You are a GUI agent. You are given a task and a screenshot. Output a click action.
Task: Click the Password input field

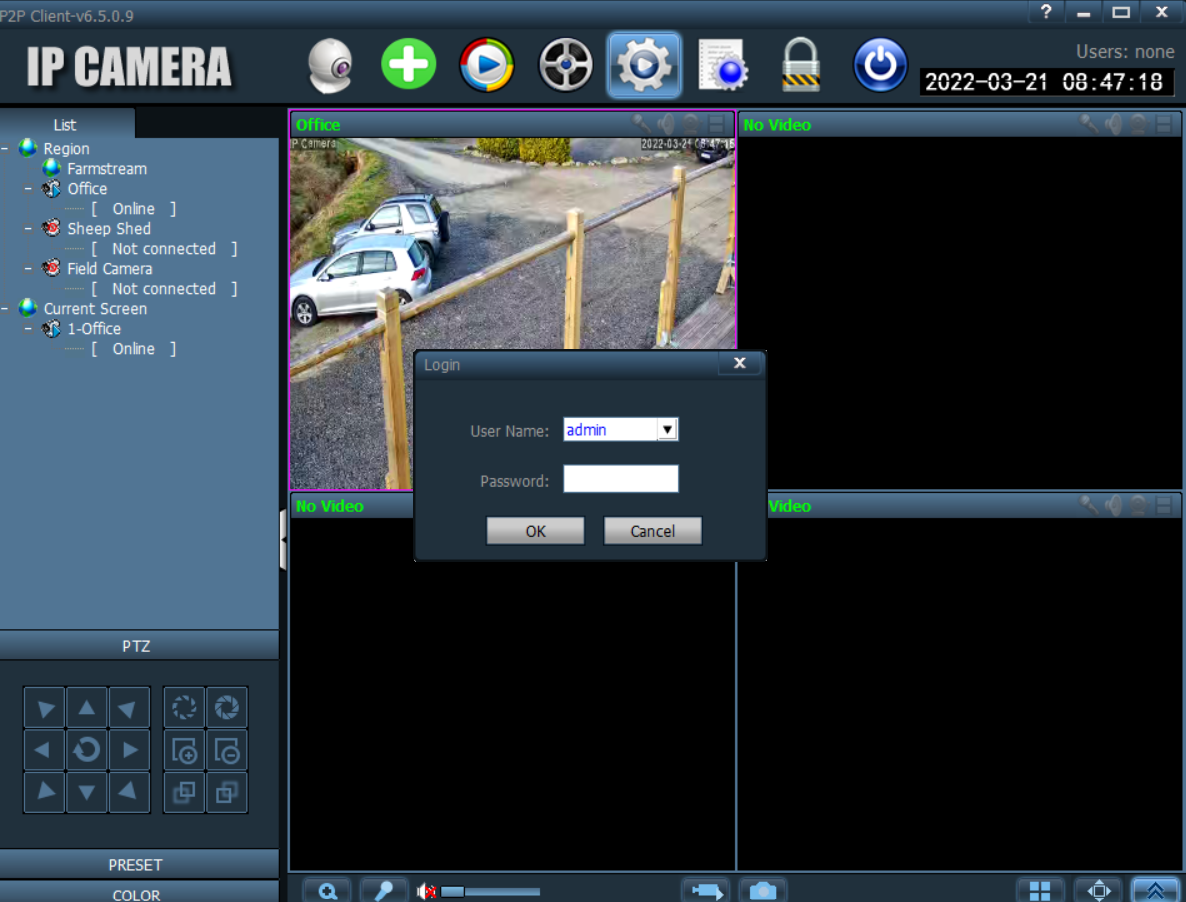tap(620, 479)
